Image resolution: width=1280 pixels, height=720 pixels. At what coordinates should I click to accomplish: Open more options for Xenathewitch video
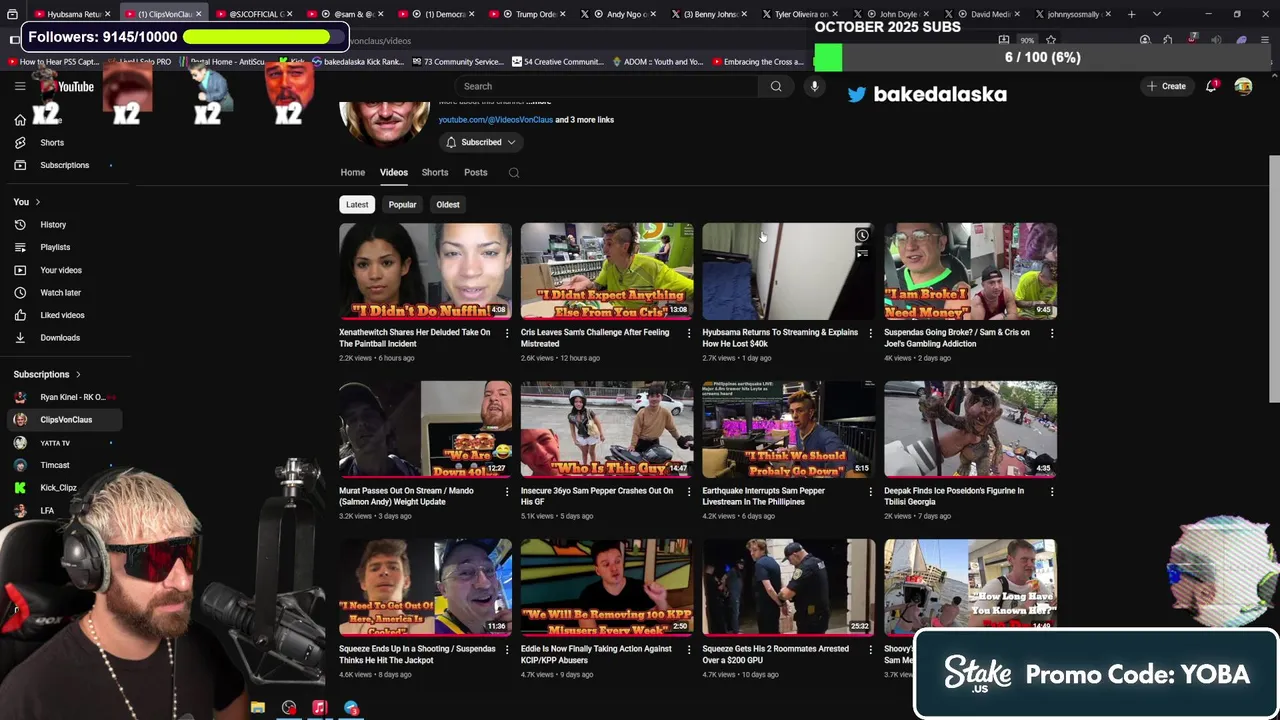[x=506, y=333]
